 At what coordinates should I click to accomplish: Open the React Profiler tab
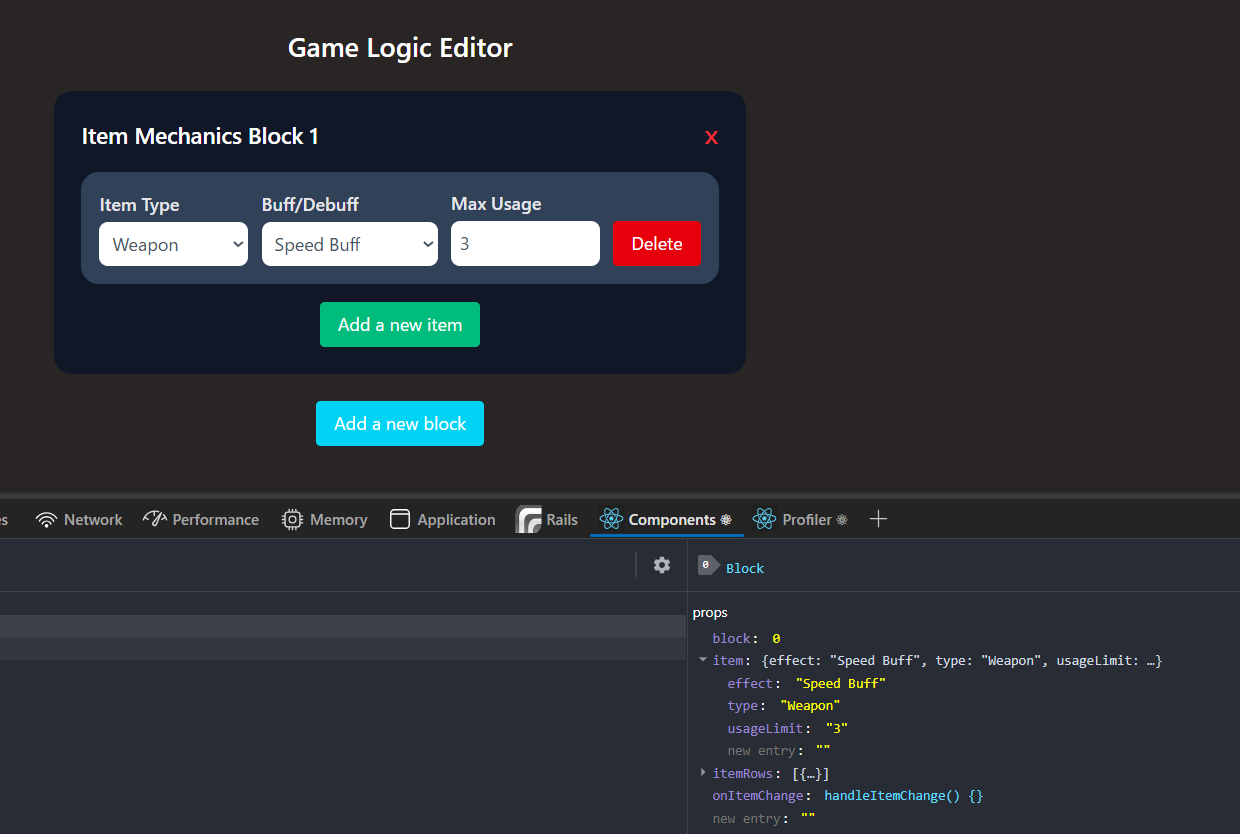tap(801, 520)
